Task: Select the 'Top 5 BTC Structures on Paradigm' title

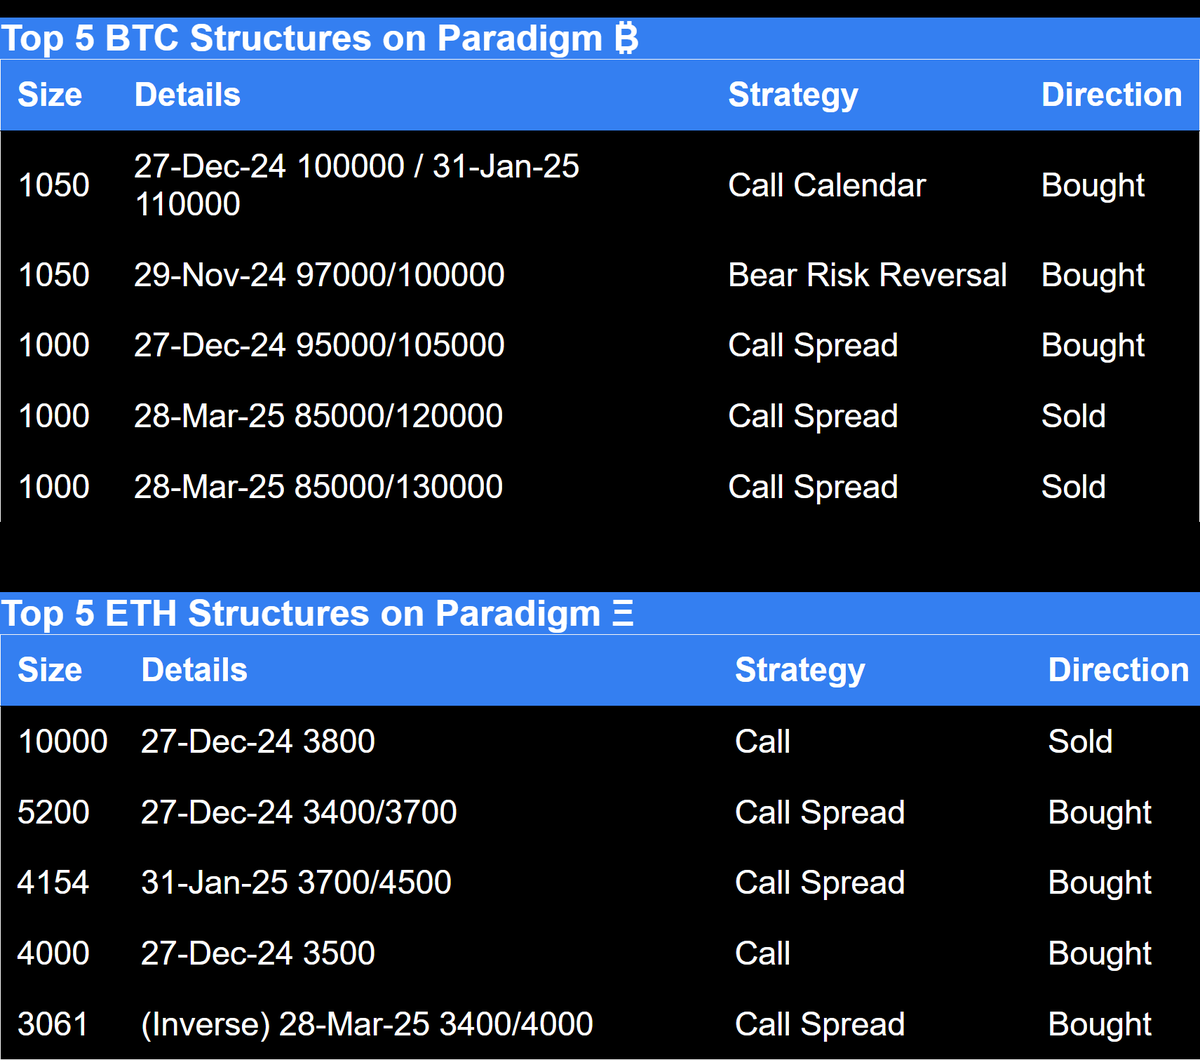Action: point(301,38)
